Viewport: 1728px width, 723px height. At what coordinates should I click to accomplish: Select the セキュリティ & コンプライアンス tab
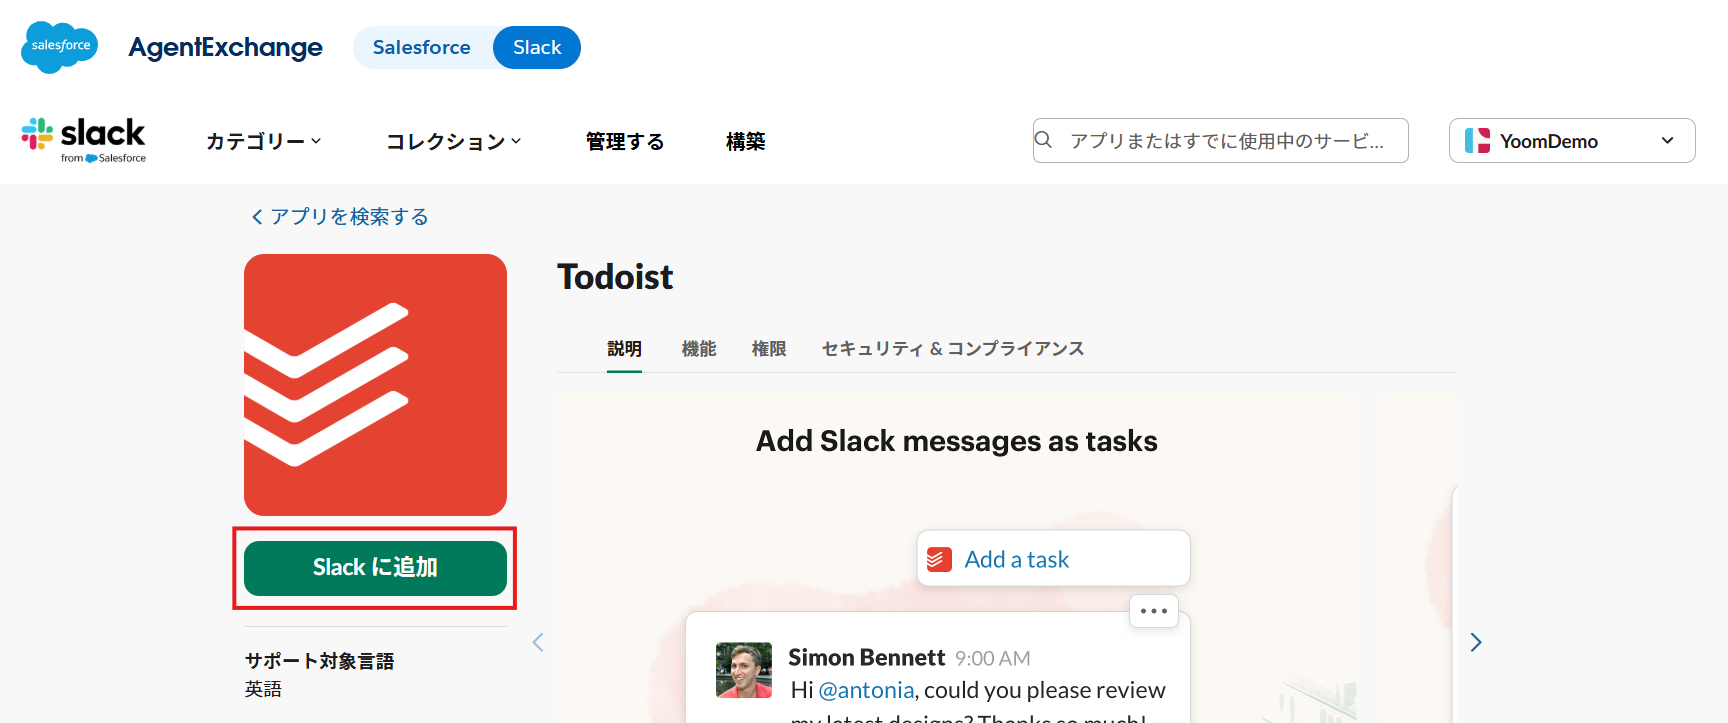[953, 349]
